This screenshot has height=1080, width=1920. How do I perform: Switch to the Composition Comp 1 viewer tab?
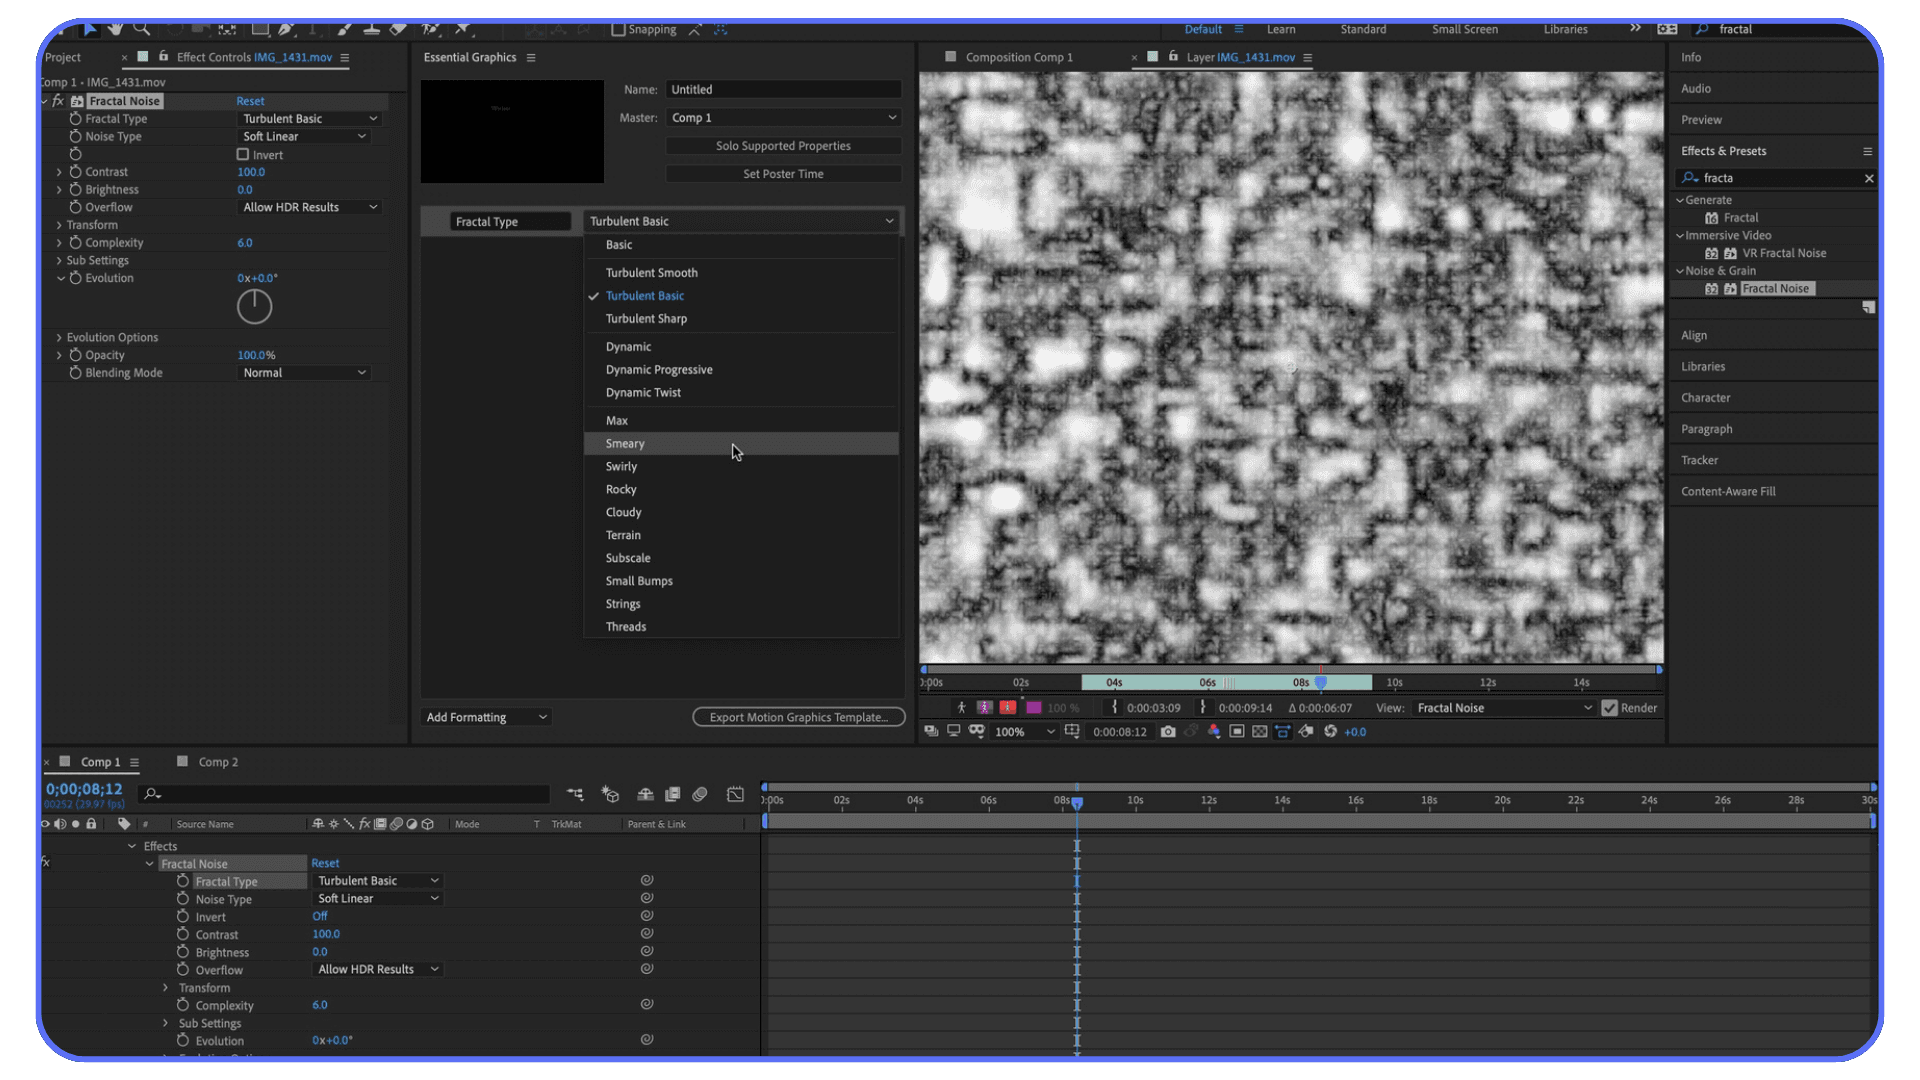1018,57
